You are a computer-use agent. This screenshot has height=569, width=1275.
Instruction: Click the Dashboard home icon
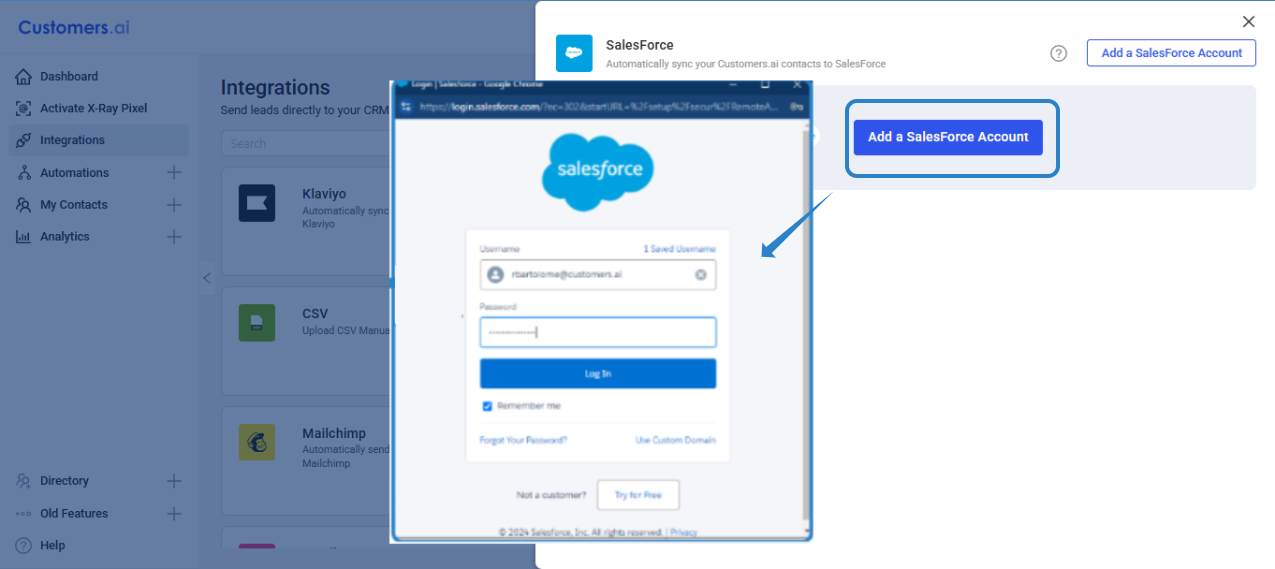click(x=23, y=76)
